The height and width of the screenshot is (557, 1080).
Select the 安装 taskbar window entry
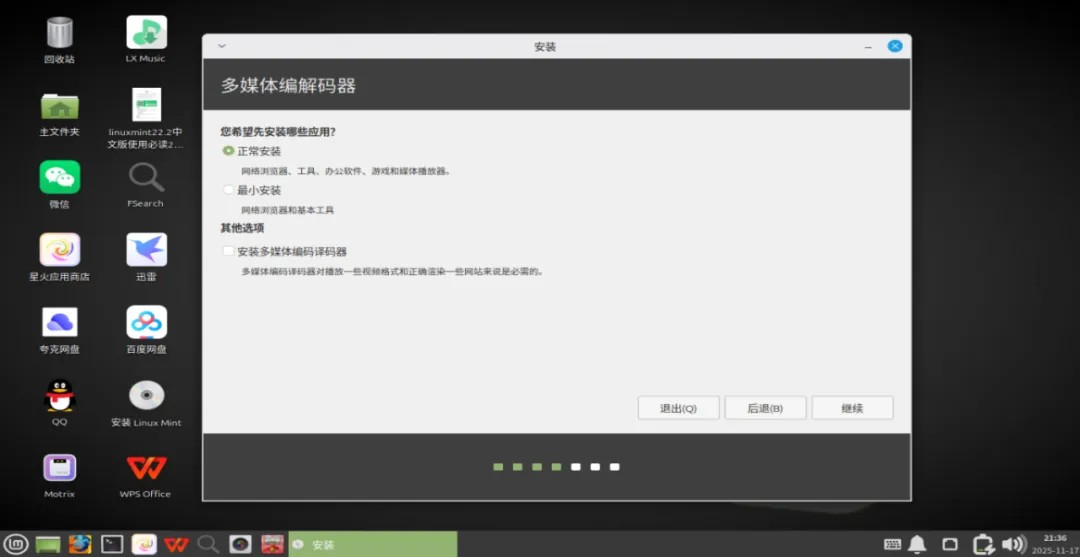(373, 544)
